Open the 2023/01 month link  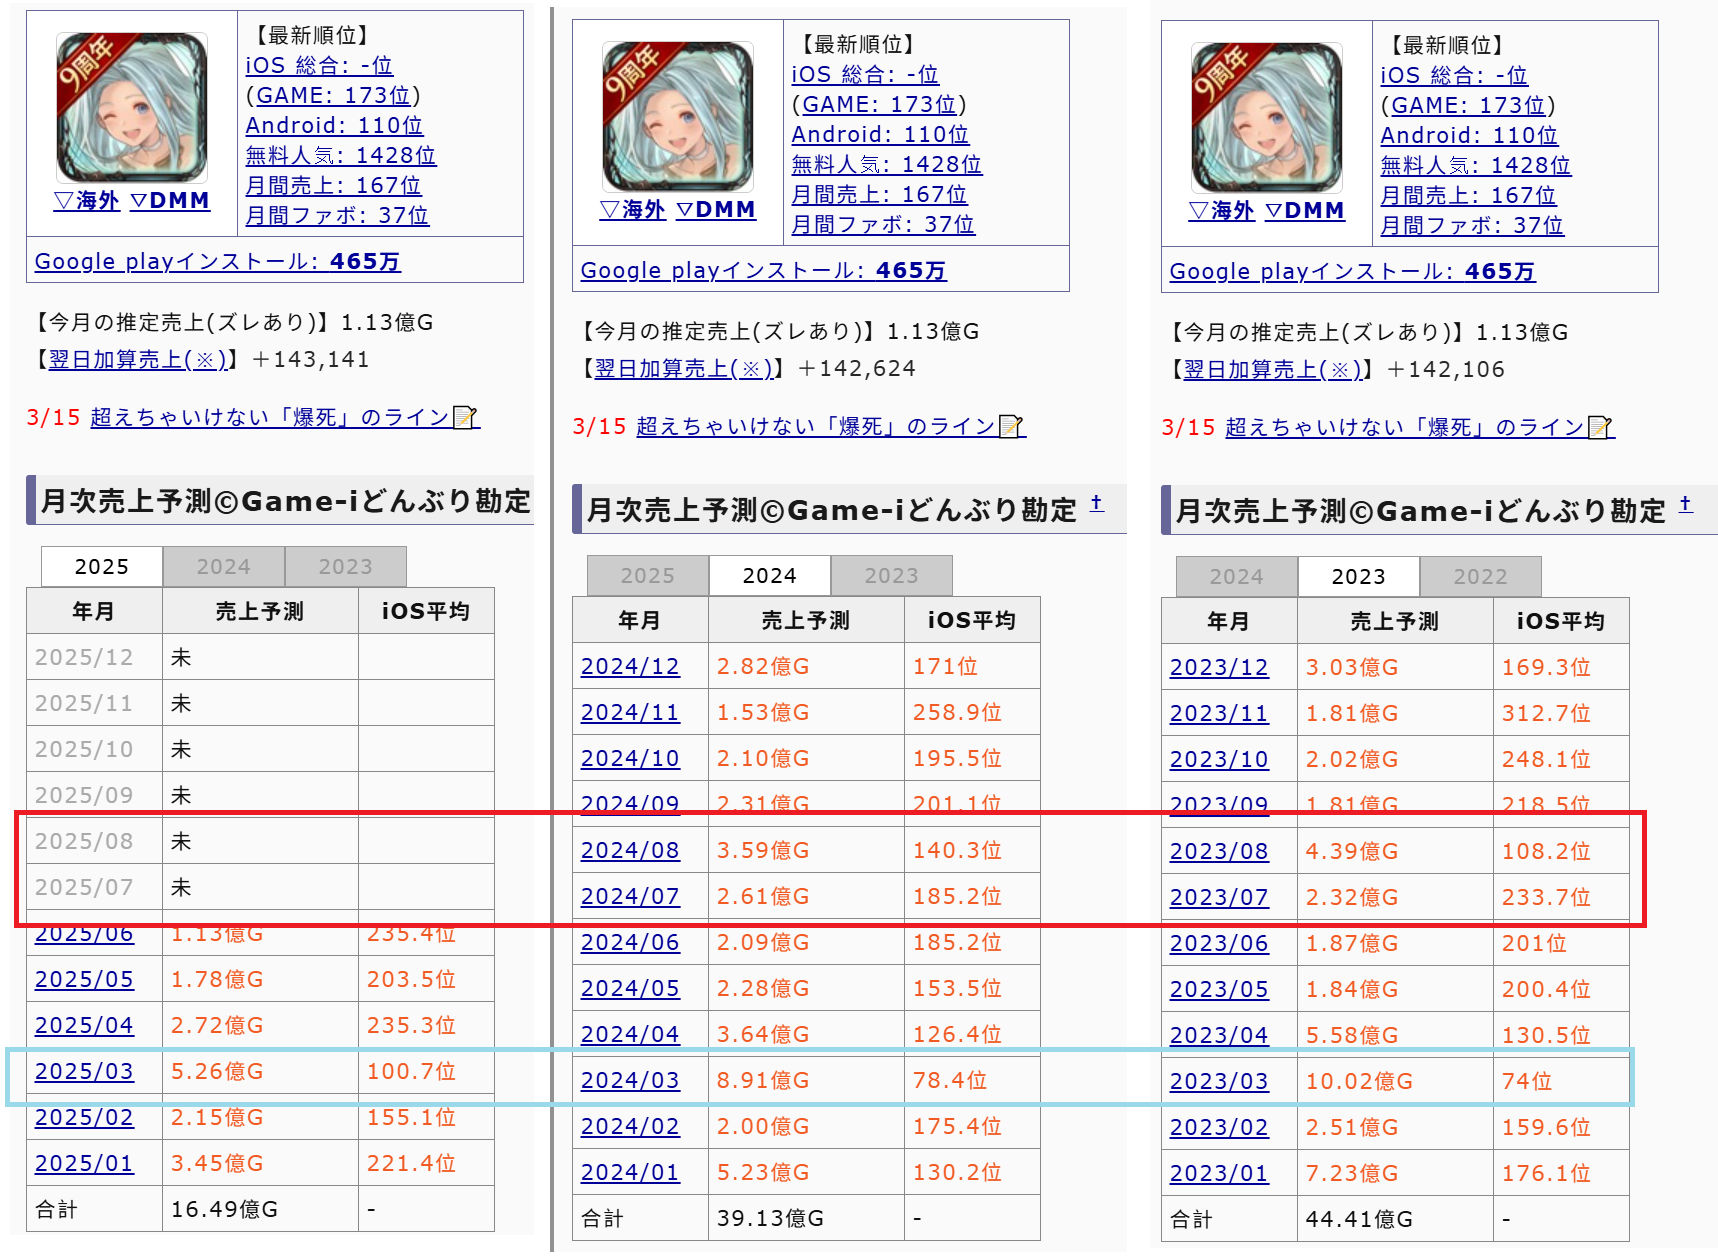click(1219, 1173)
